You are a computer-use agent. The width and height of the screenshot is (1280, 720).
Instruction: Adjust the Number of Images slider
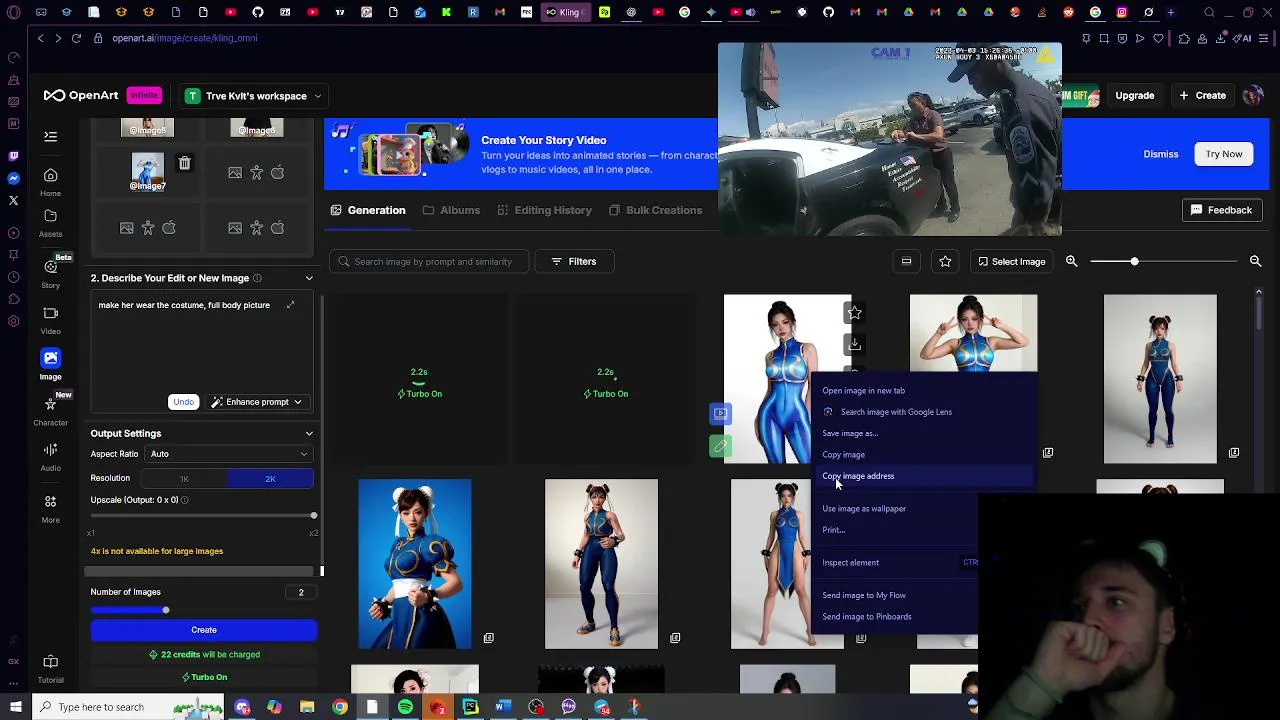tap(165, 610)
